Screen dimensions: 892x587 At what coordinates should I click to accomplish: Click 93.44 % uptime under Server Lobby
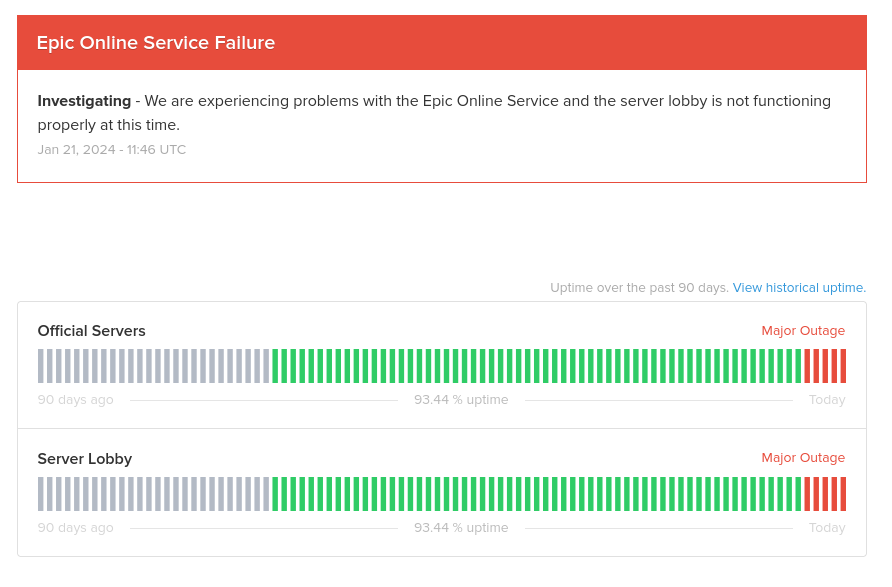461,528
